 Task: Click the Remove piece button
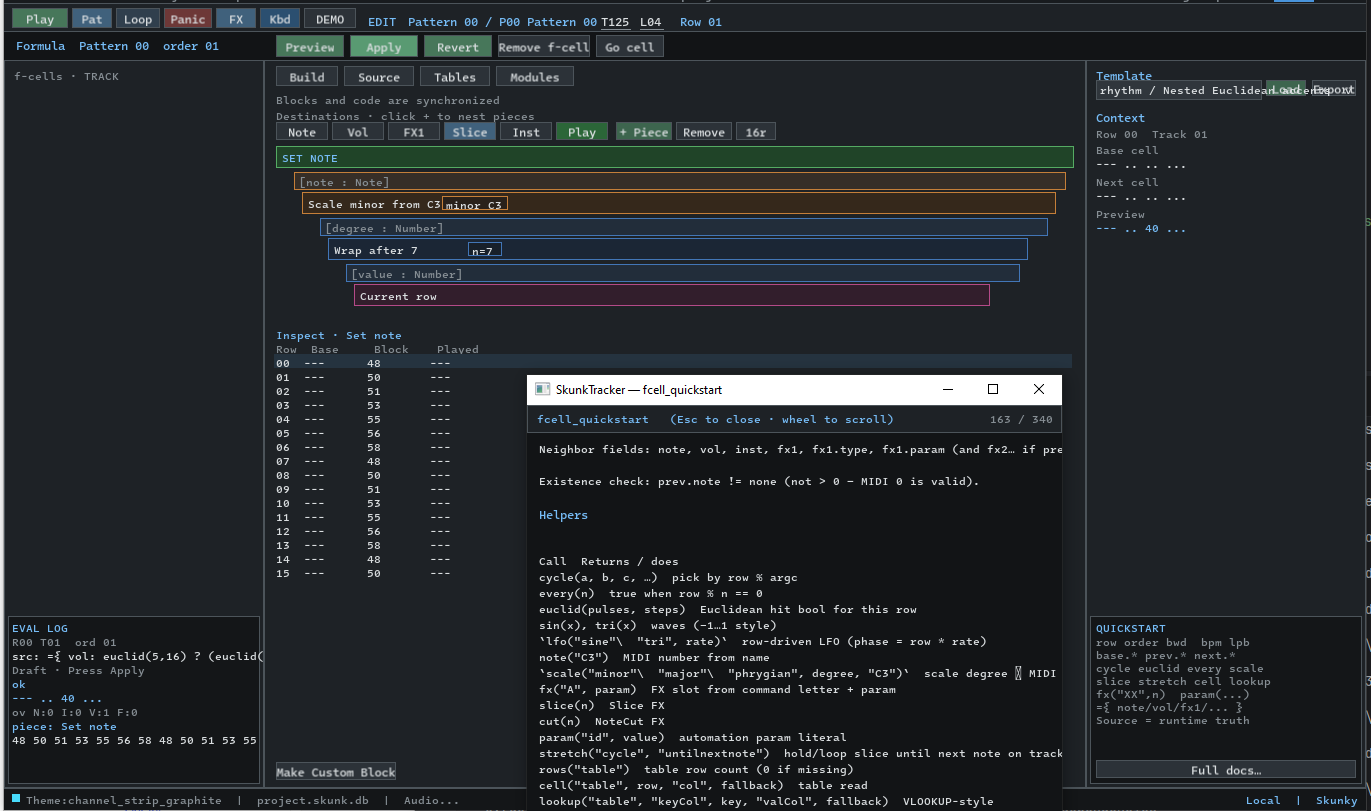704,132
